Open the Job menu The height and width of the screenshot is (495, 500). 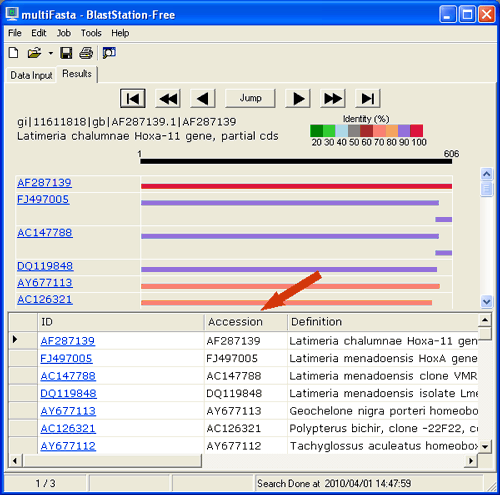(x=64, y=33)
